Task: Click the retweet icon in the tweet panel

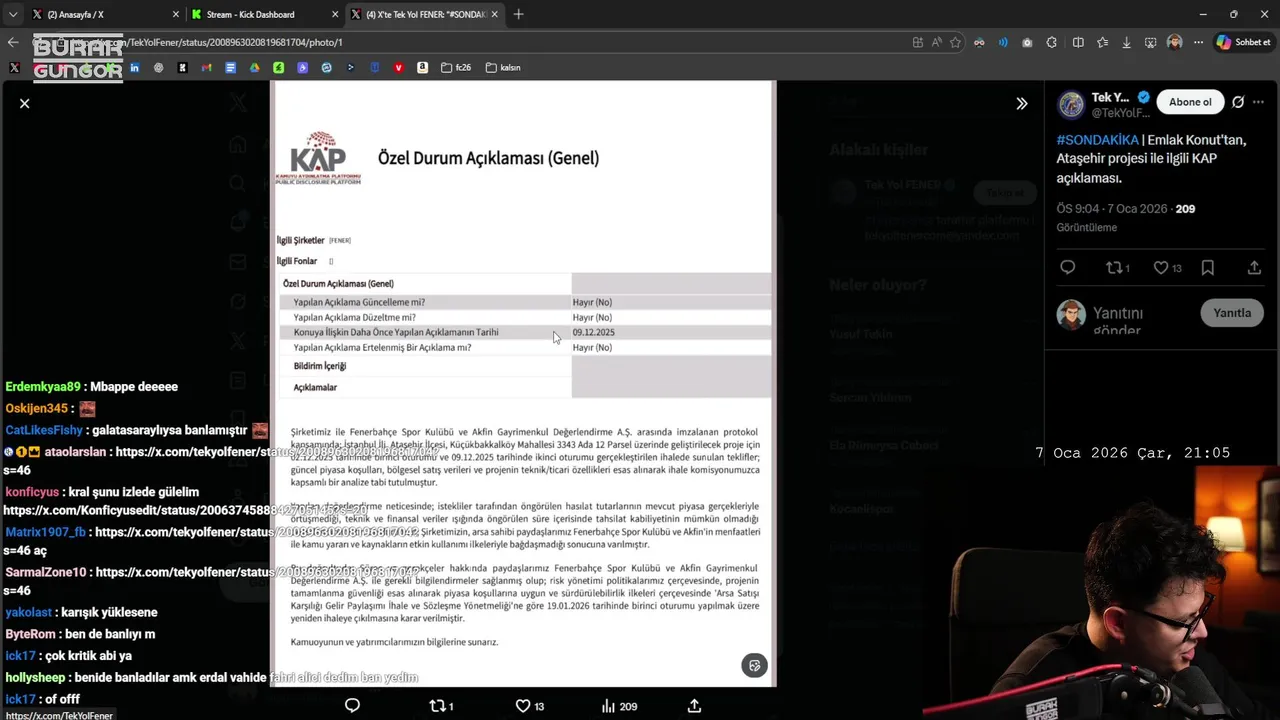Action: [1114, 268]
